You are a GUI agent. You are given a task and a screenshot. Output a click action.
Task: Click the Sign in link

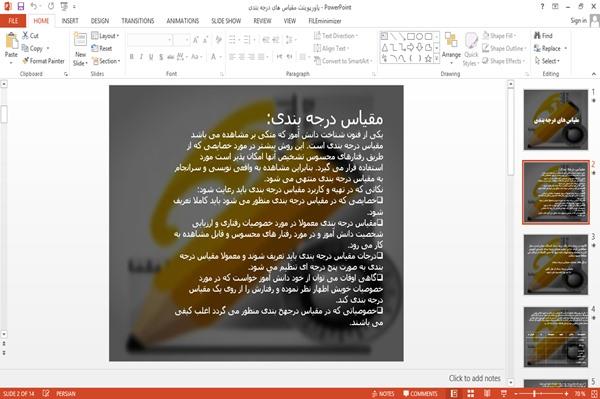click(578, 20)
